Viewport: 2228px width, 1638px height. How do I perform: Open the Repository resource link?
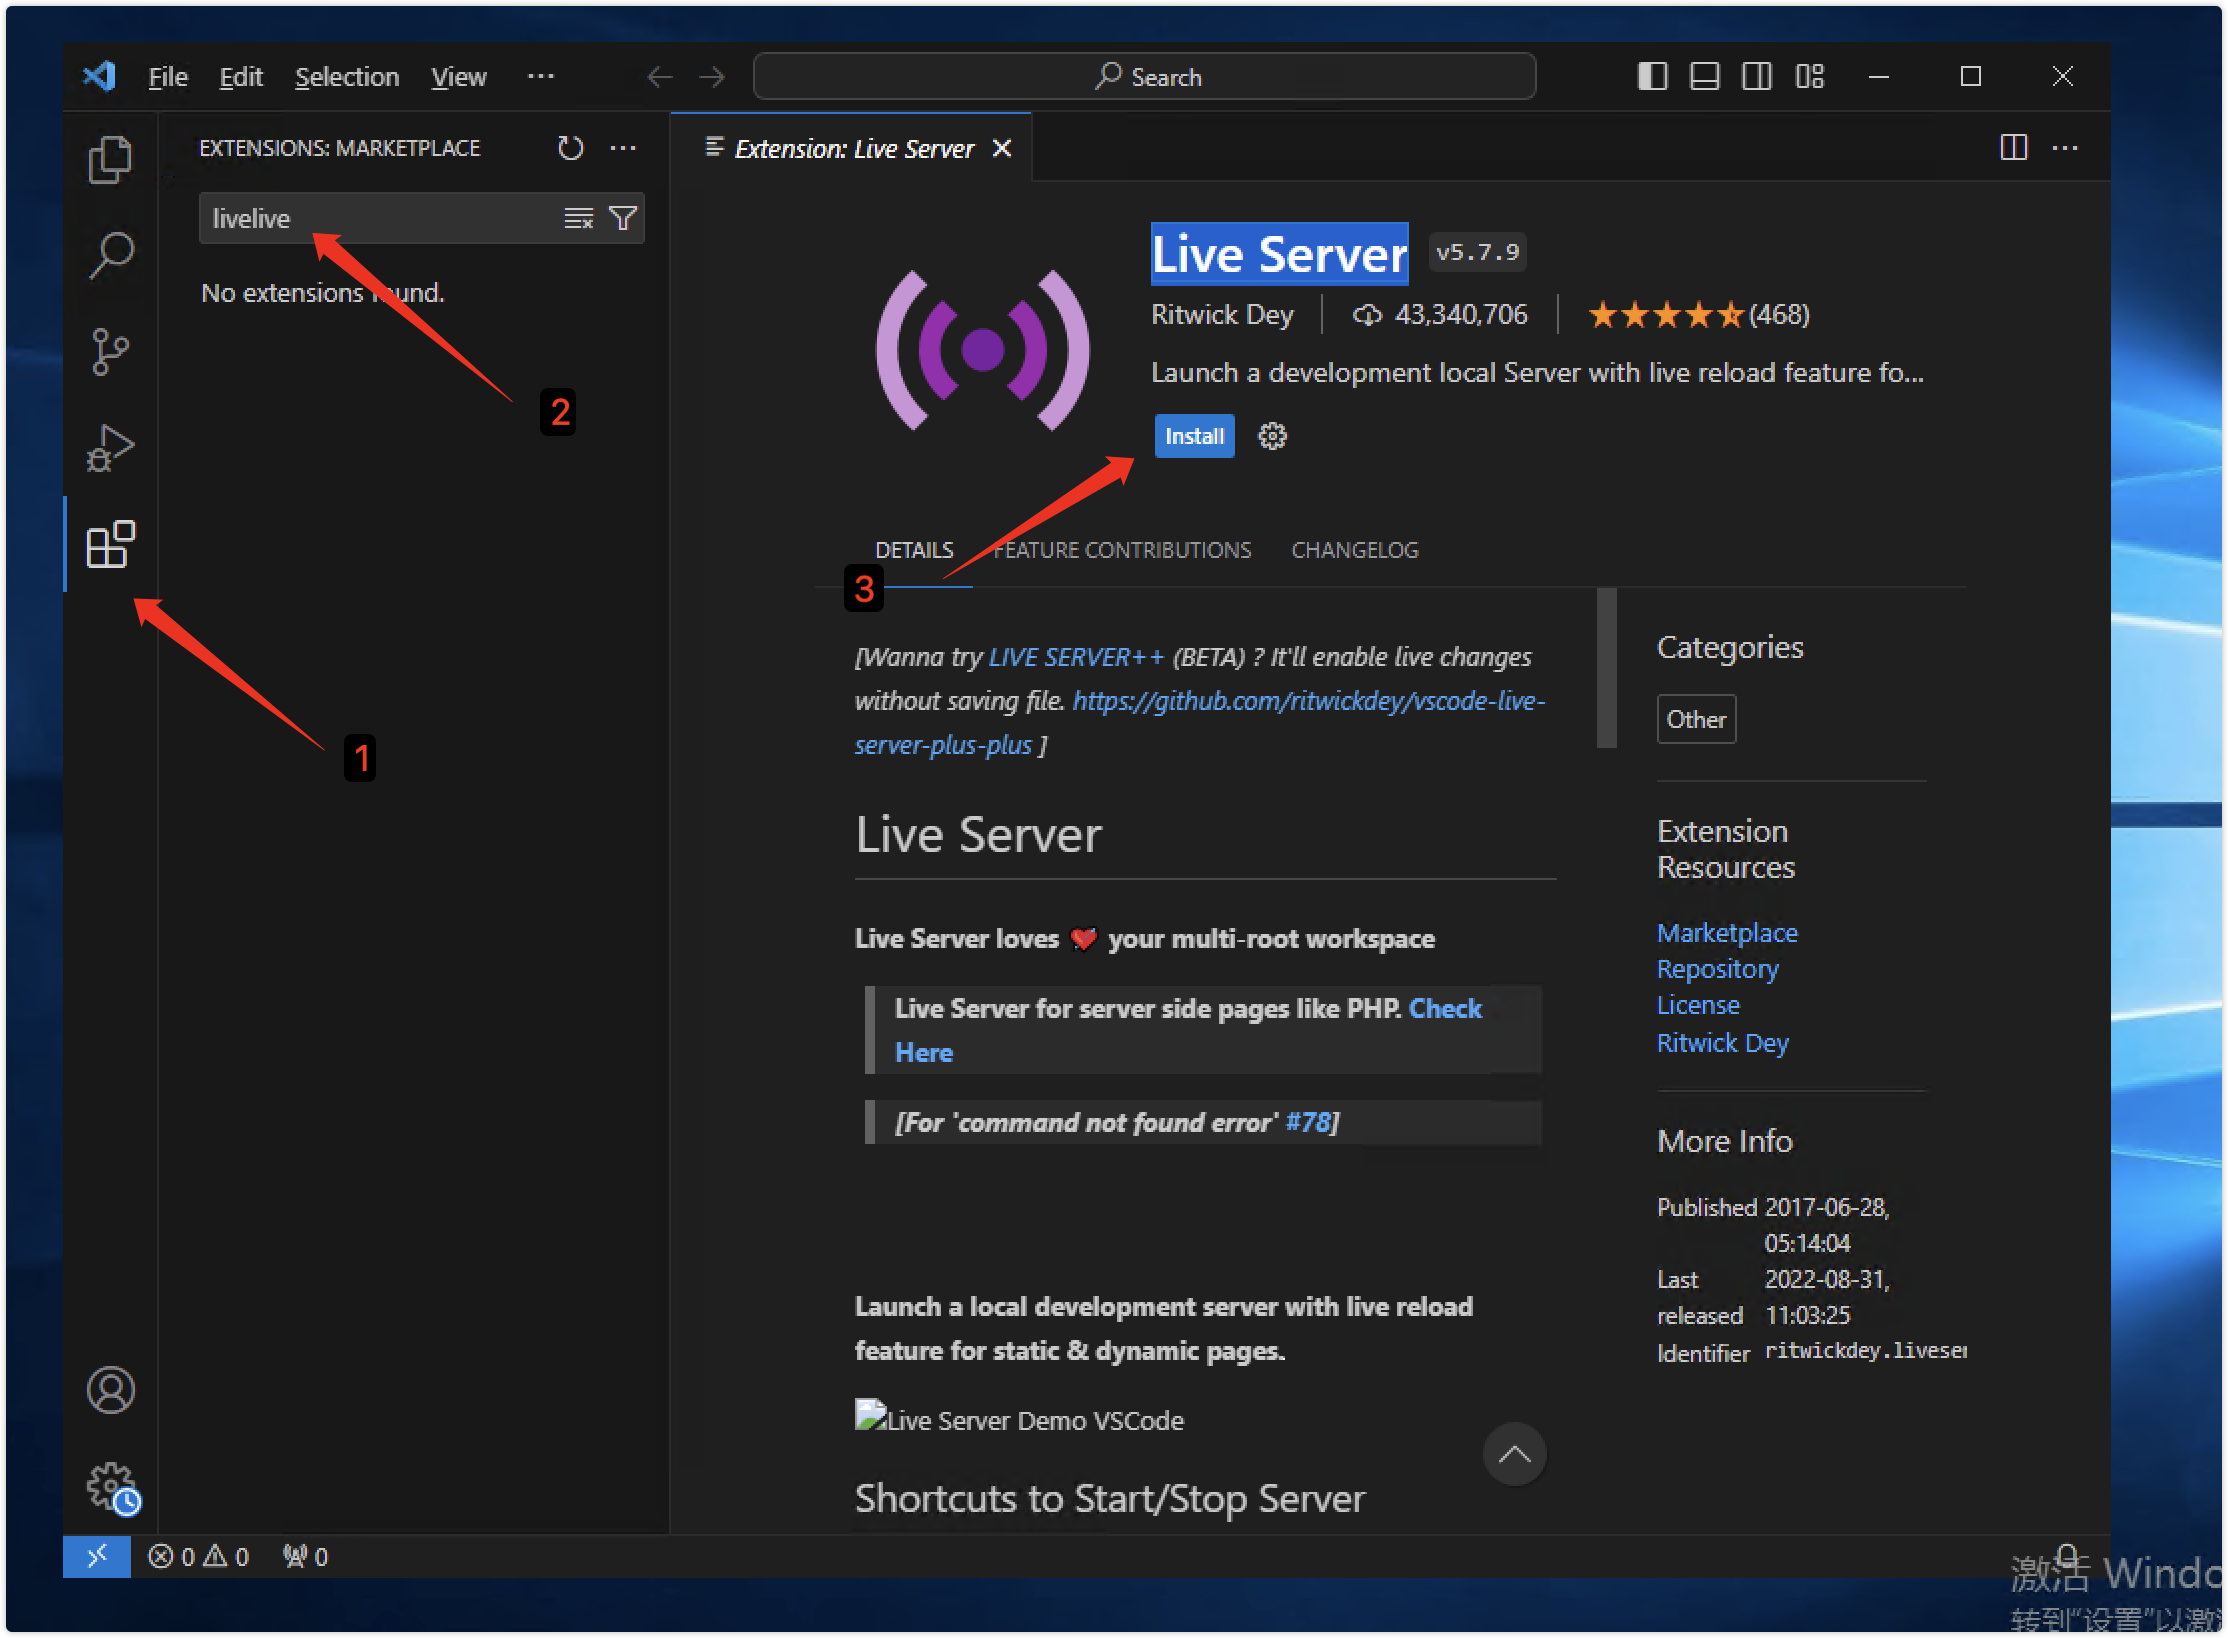pyautogui.click(x=1717, y=969)
